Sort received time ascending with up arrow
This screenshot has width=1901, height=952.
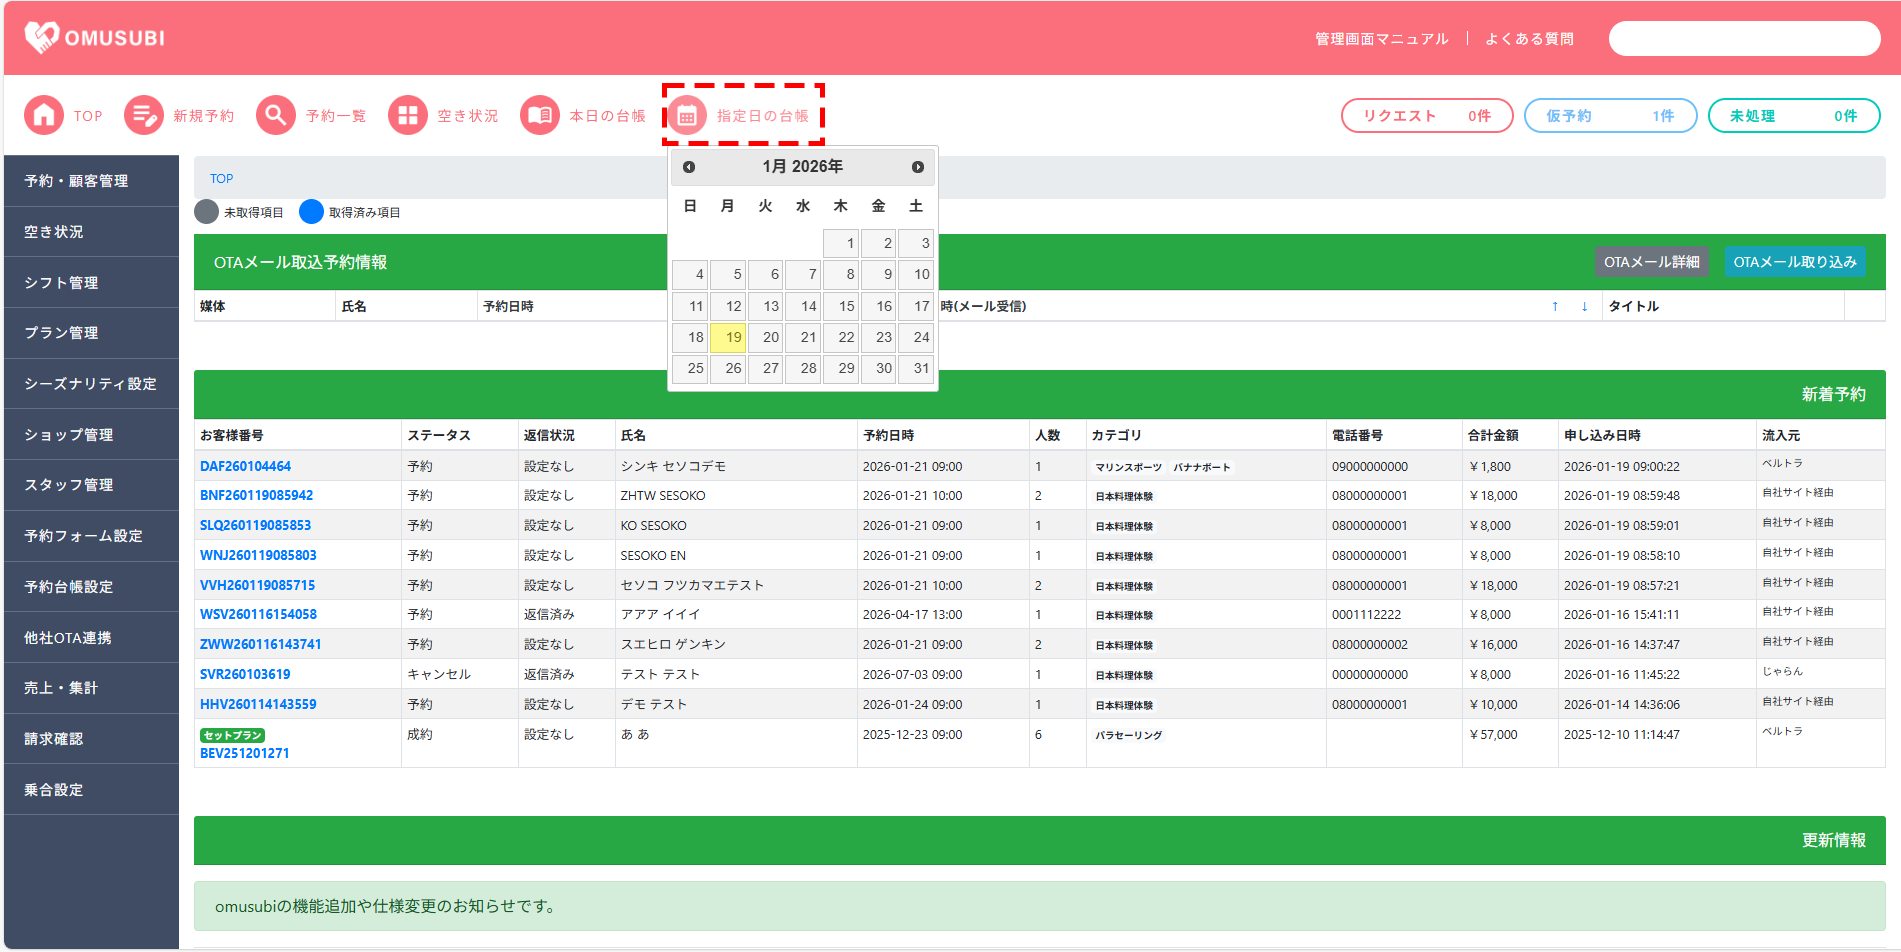pos(1555,307)
